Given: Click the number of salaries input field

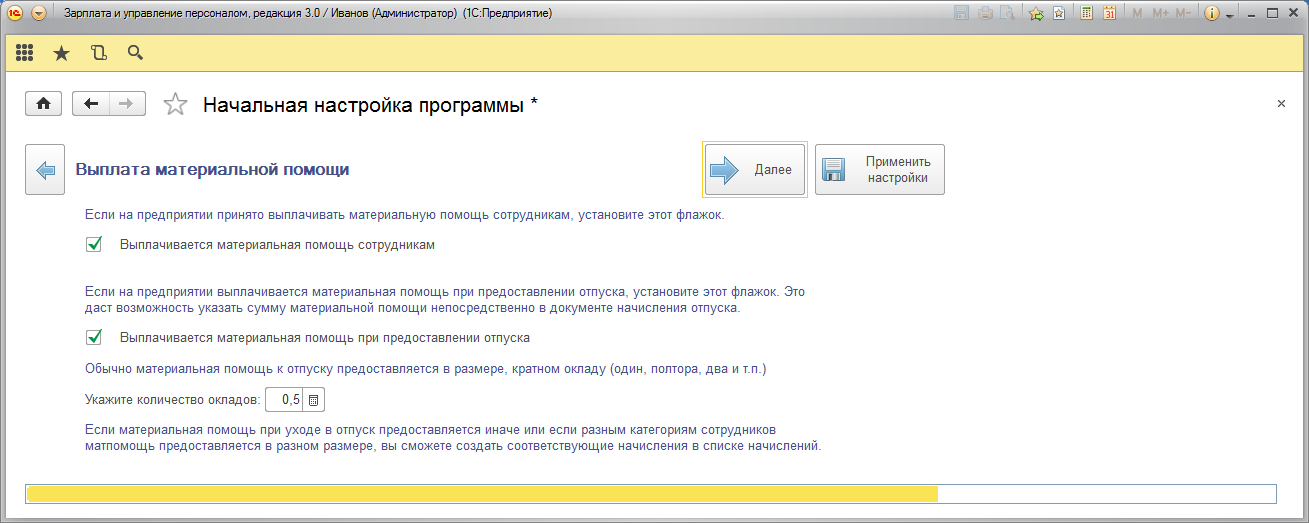Looking at the screenshot, I should (285, 400).
